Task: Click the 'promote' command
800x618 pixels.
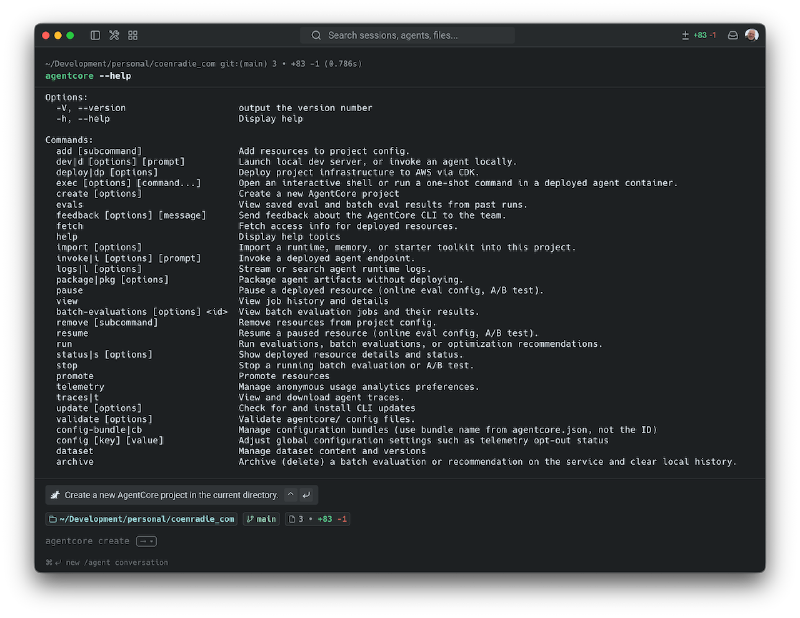Action: point(74,376)
